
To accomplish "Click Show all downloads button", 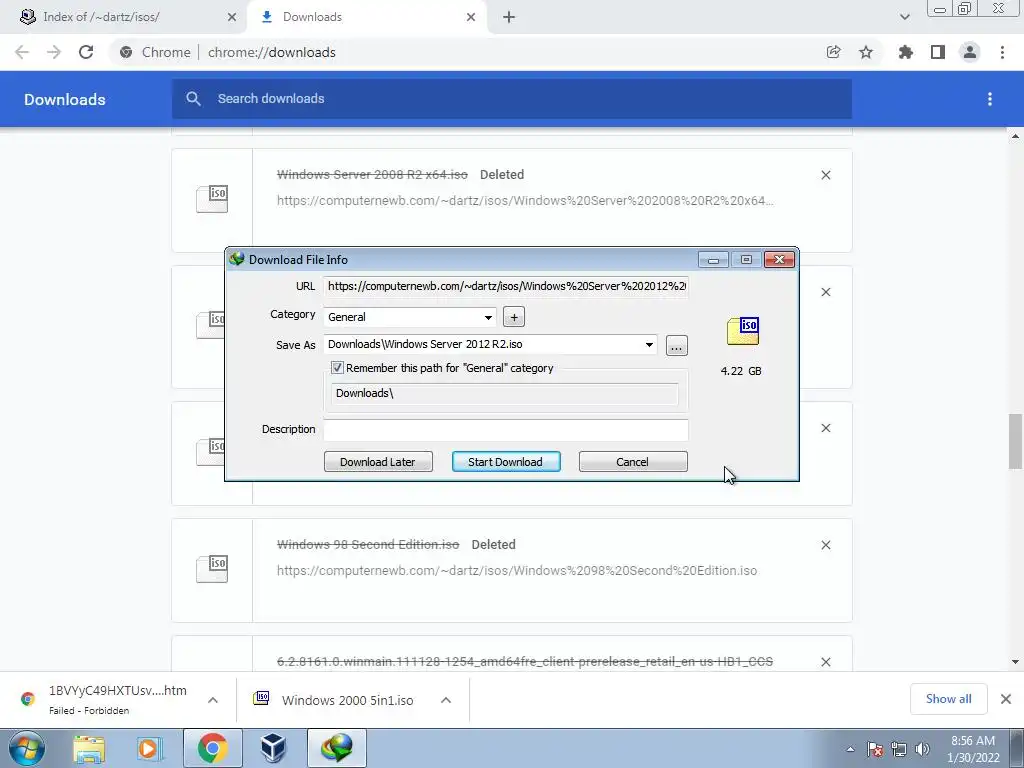I will [948, 699].
